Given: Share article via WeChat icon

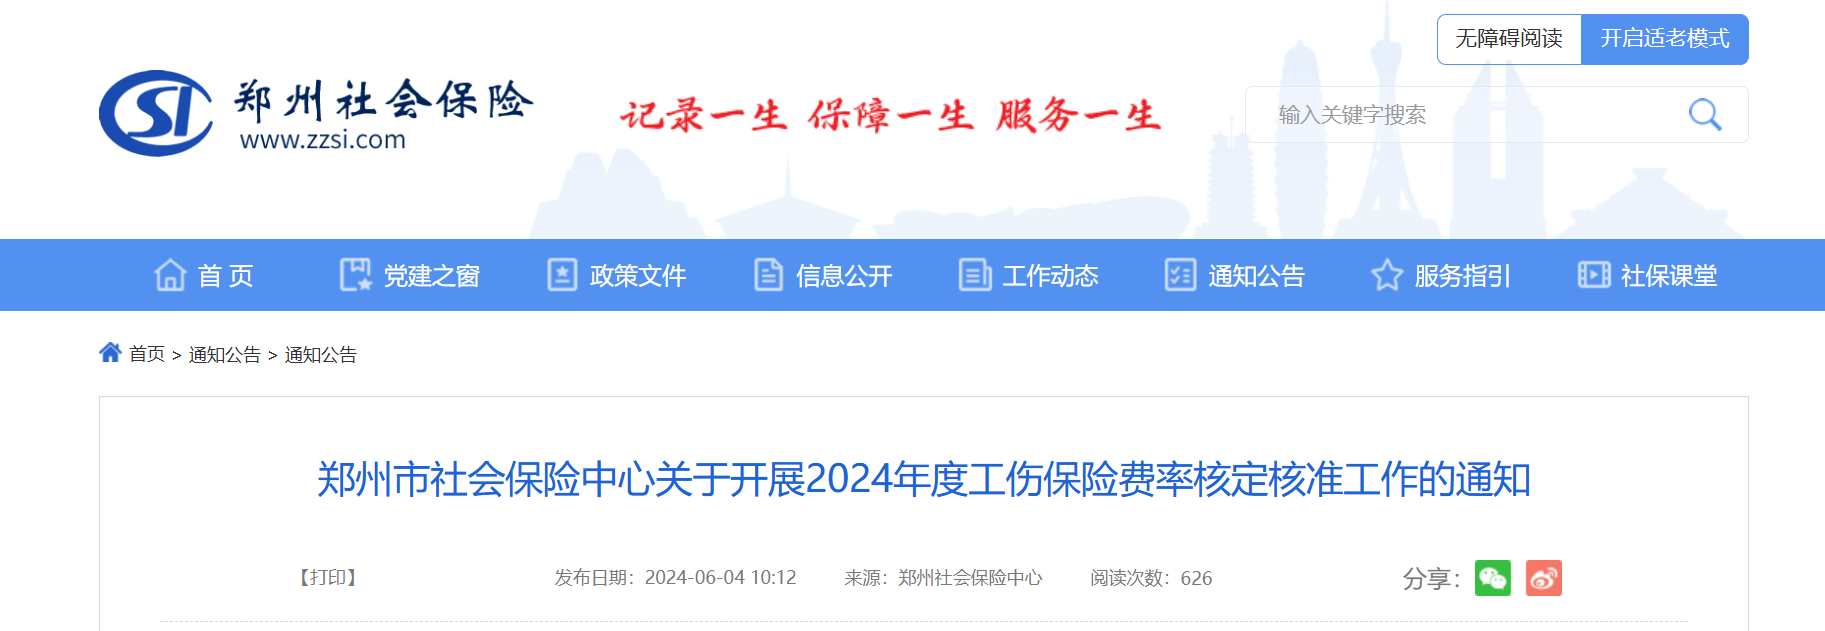Looking at the screenshot, I should coord(1492,578).
